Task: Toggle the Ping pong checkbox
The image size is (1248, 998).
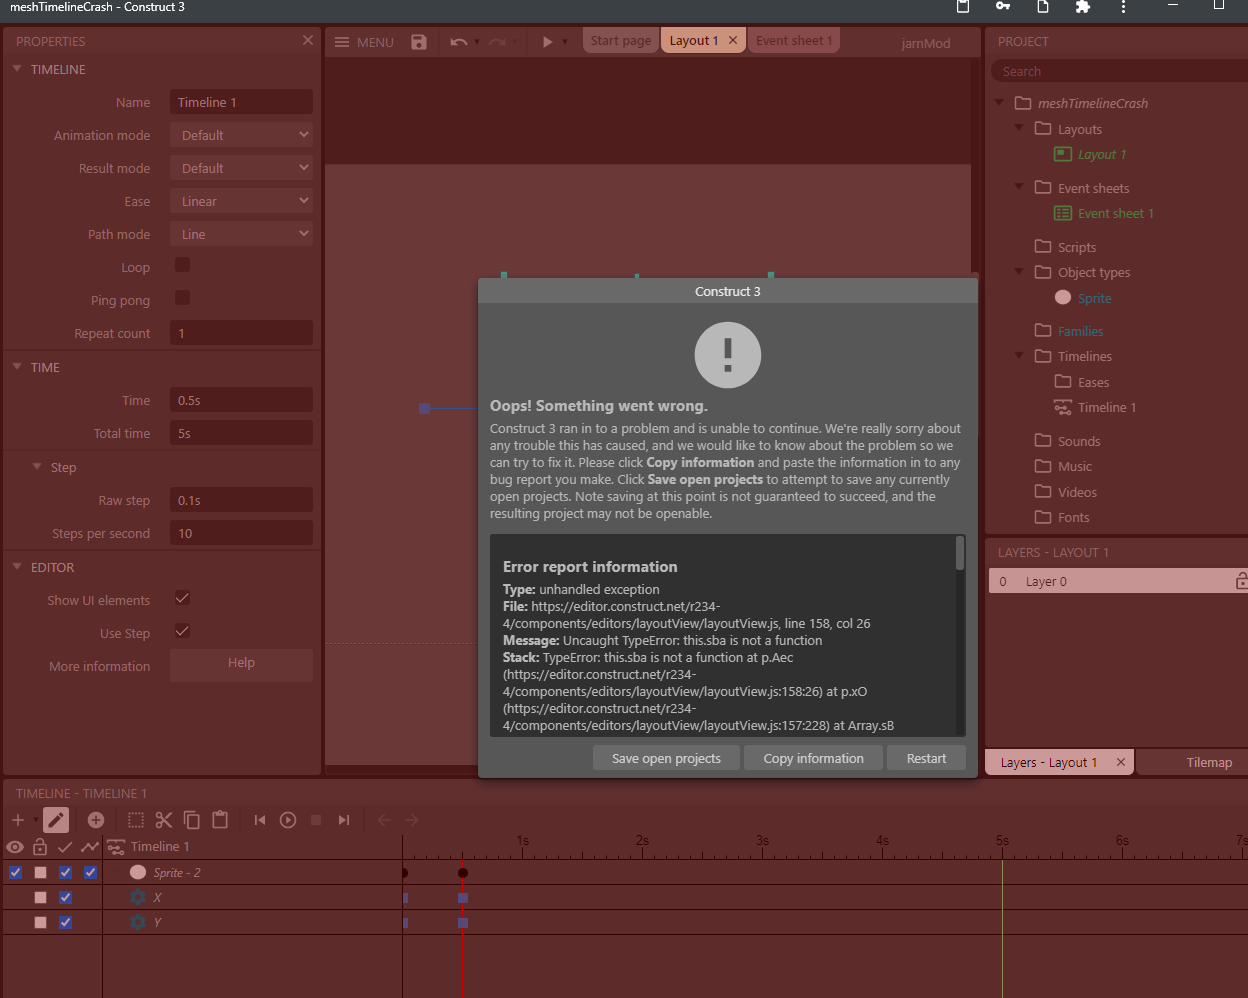Action: coord(182,298)
